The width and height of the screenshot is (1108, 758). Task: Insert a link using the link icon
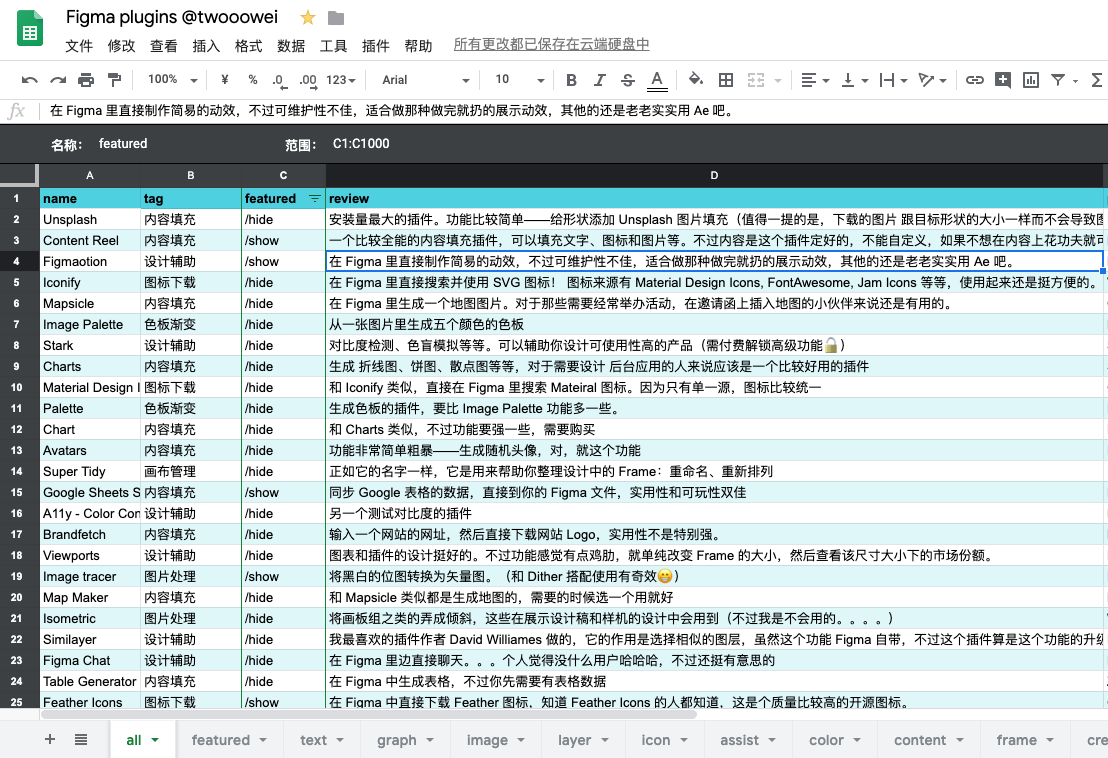pos(974,80)
